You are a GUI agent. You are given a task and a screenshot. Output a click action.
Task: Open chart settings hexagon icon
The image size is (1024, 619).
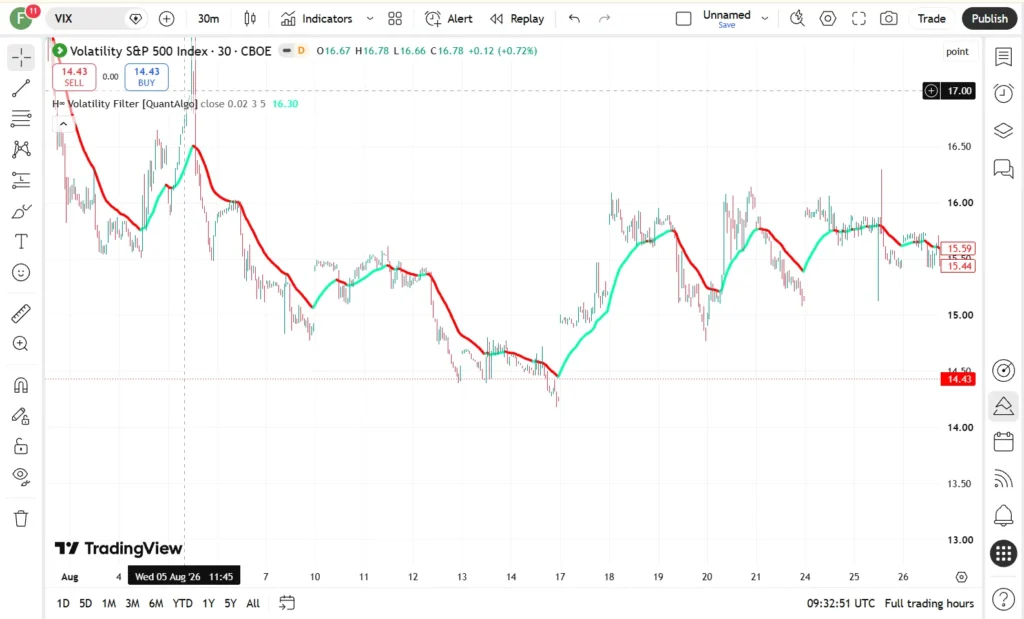(827, 19)
